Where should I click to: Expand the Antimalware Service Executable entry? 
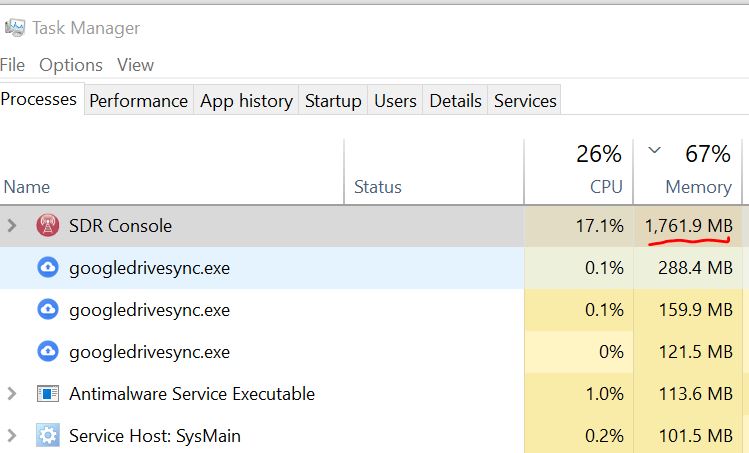12,394
